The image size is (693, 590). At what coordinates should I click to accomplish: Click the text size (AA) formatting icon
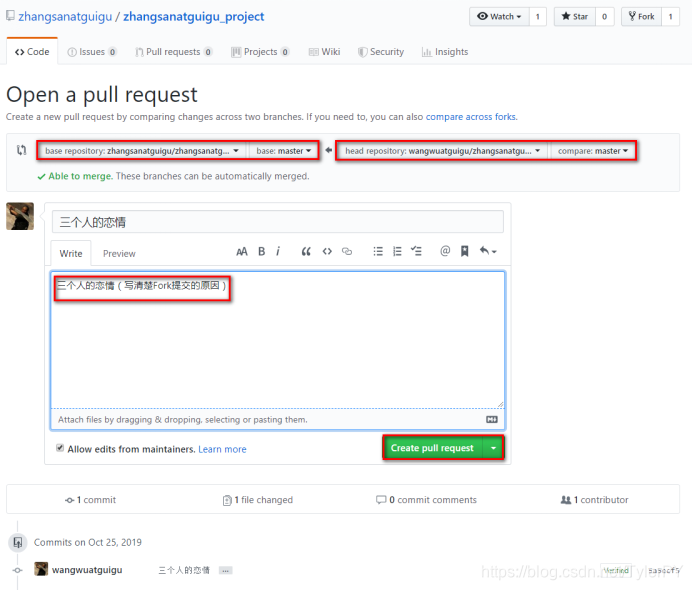point(242,252)
